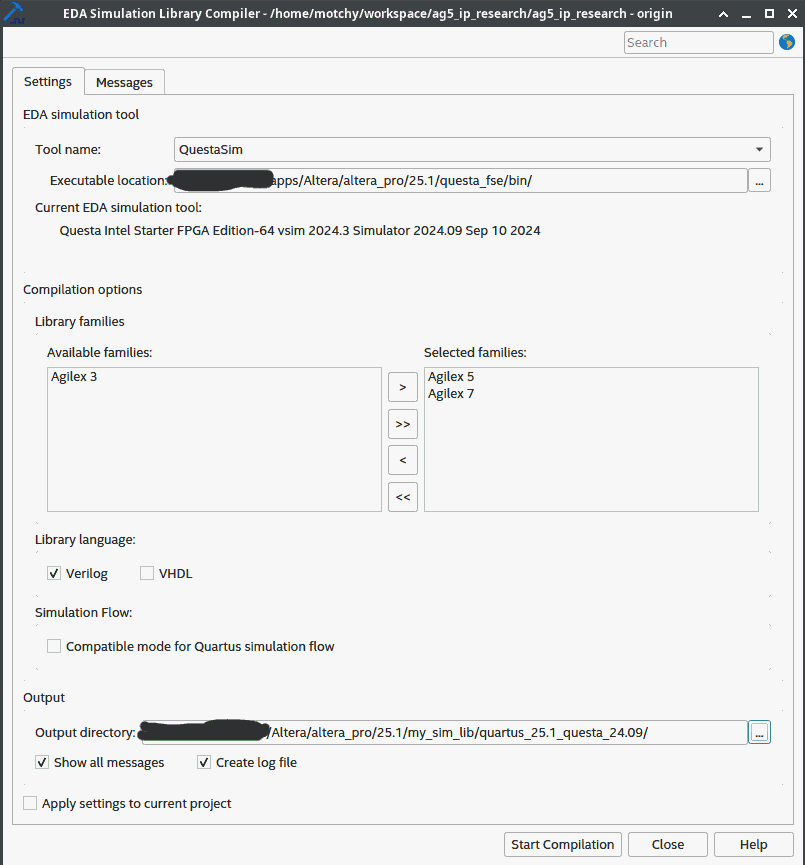805x865 pixels.
Task: Open the Tool name QuestaSim dropdown
Action: (472, 149)
